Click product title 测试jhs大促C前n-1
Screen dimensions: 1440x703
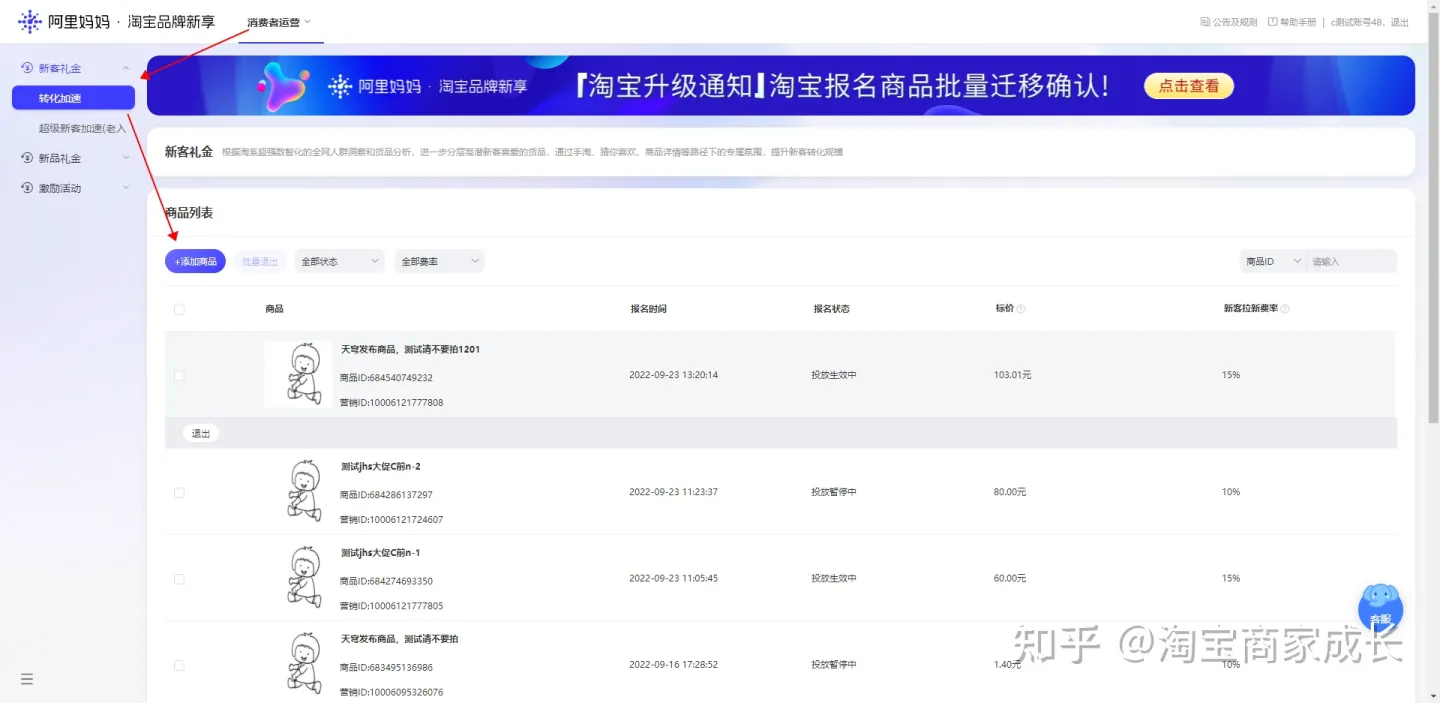pos(380,553)
